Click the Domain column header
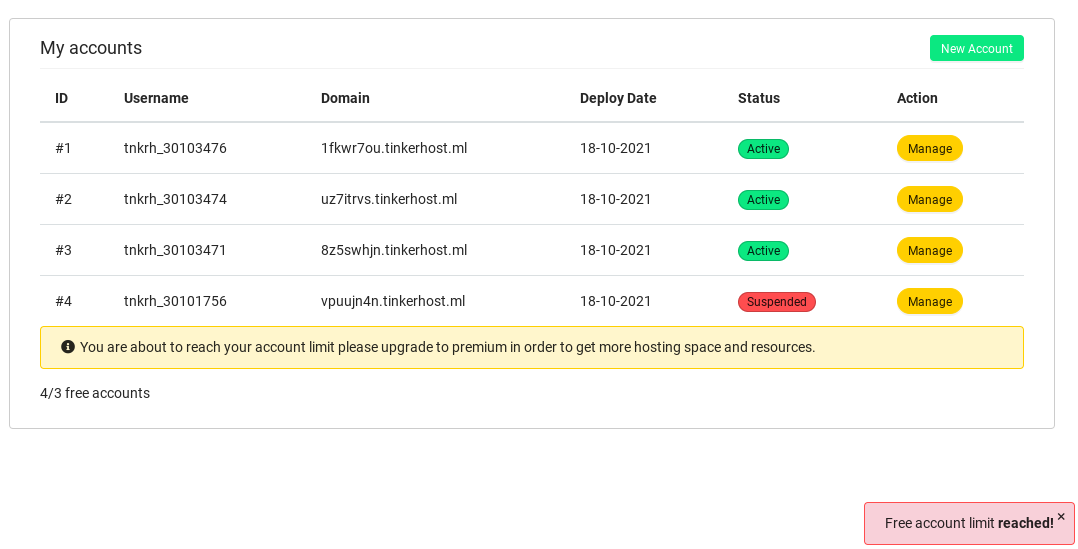Image resolution: width=1078 pixels, height=549 pixels. [x=345, y=98]
